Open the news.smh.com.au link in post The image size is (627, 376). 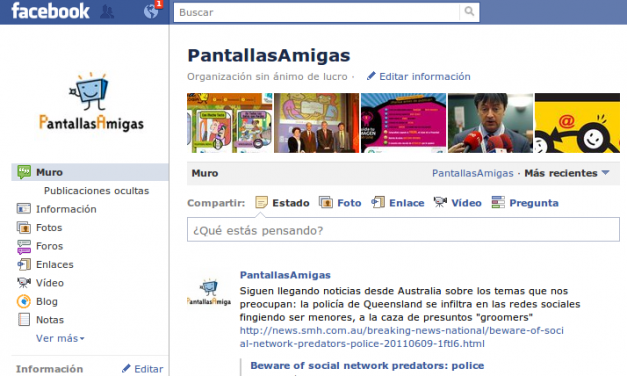point(401,337)
